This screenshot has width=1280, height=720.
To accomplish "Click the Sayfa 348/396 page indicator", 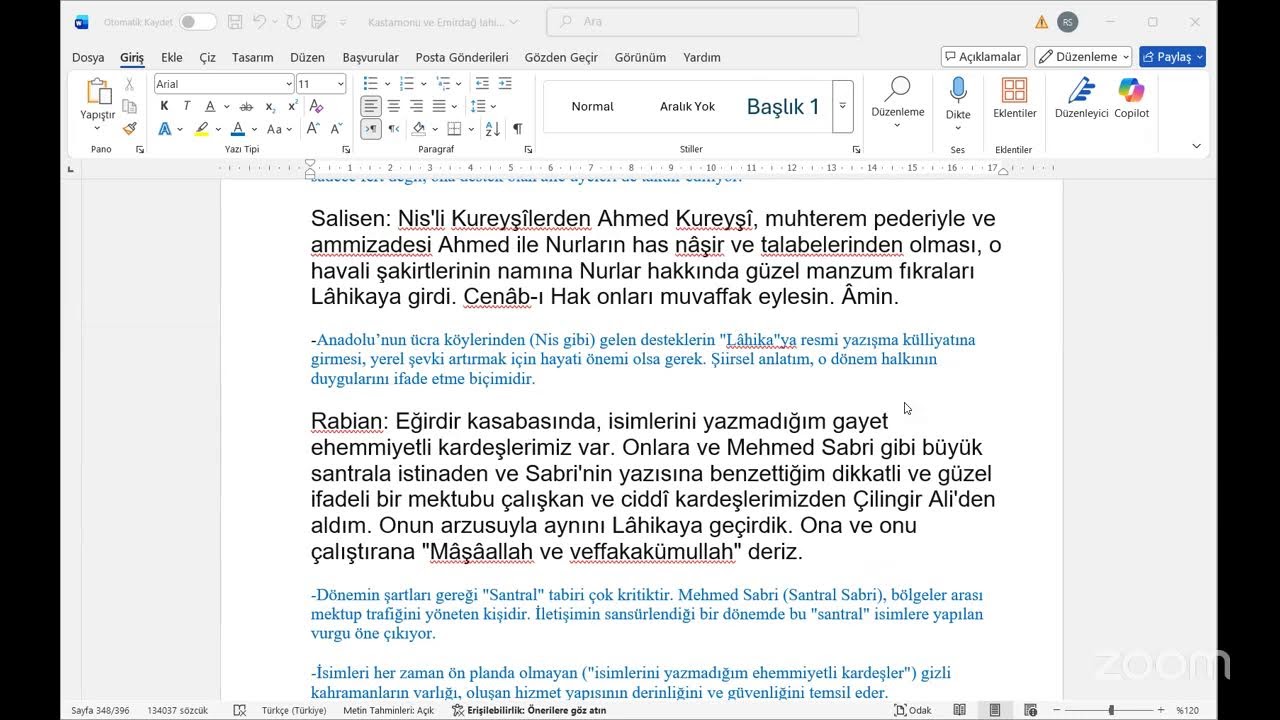I will (x=100, y=710).
